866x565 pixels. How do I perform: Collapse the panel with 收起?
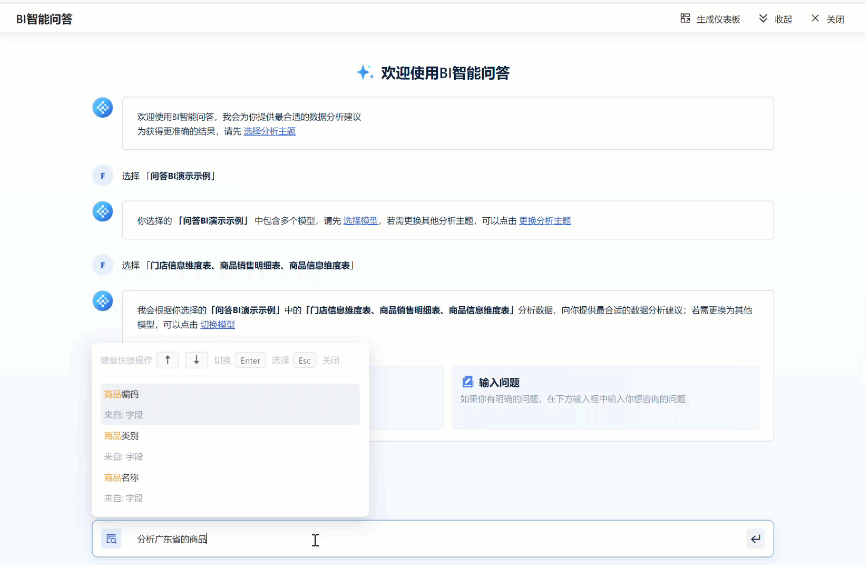775,19
